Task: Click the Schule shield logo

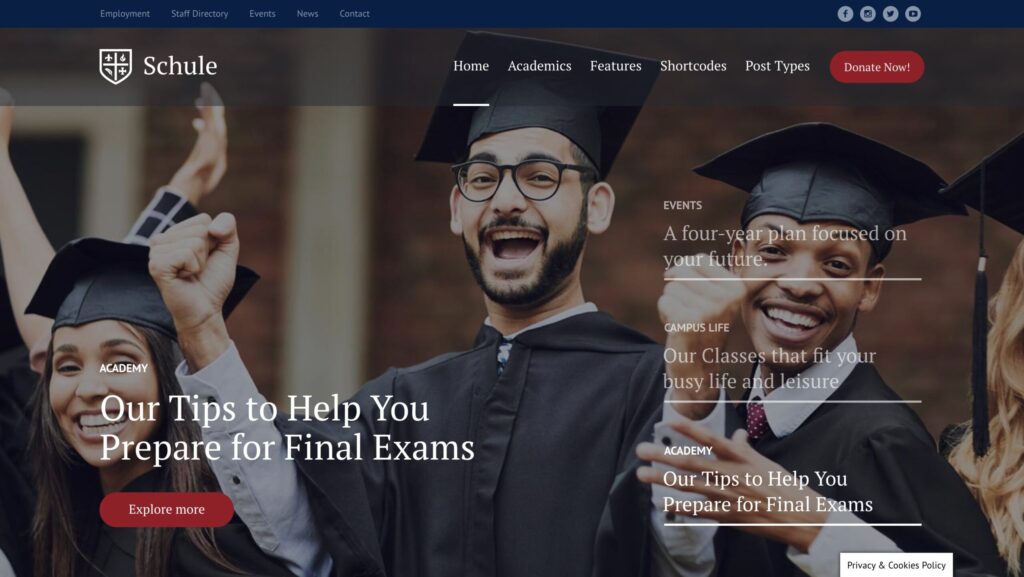Action: coord(116,66)
